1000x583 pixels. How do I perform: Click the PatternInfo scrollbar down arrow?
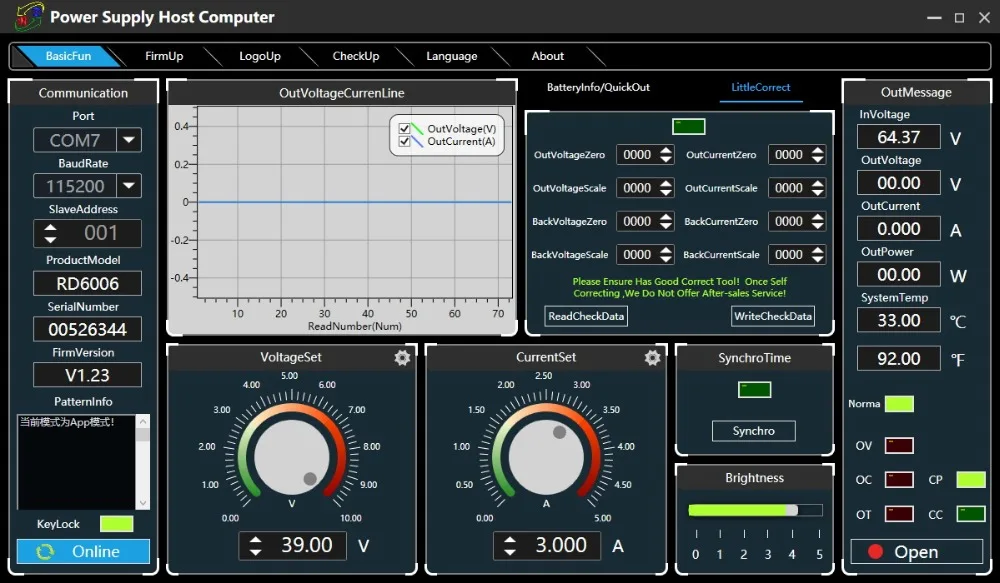tap(143, 503)
